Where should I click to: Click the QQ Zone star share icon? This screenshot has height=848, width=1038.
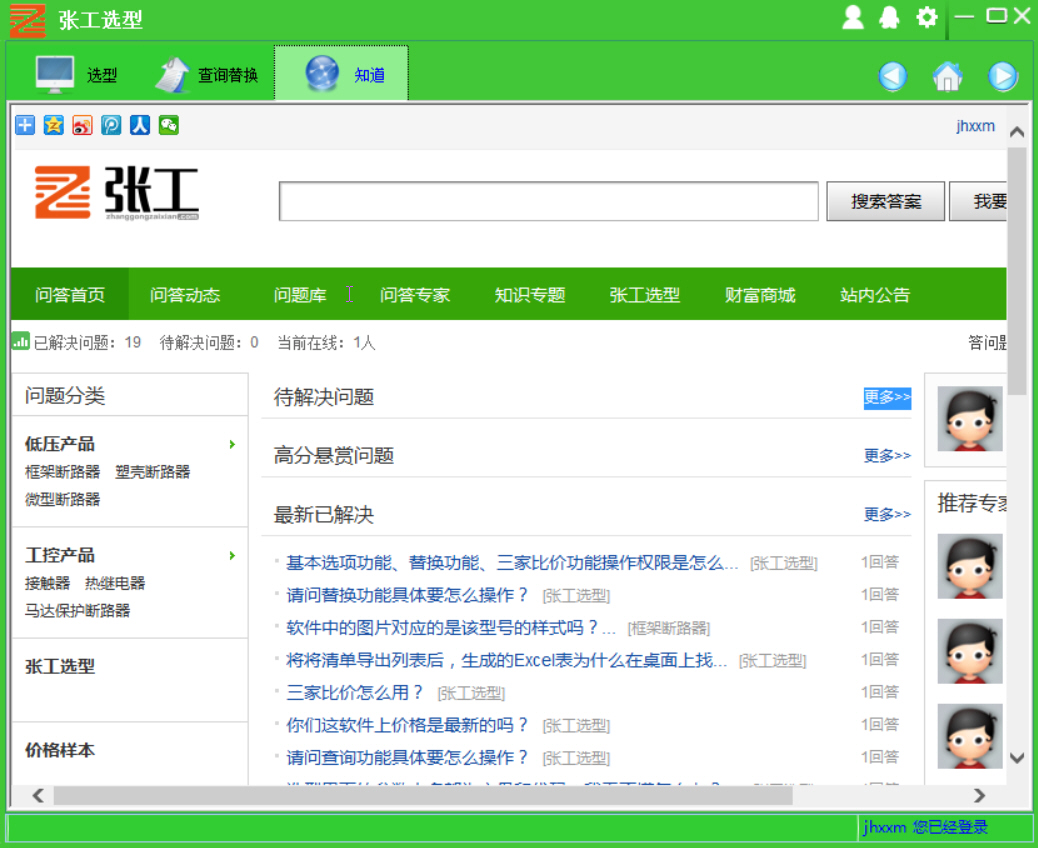pyautogui.click(x=53, y=125)
